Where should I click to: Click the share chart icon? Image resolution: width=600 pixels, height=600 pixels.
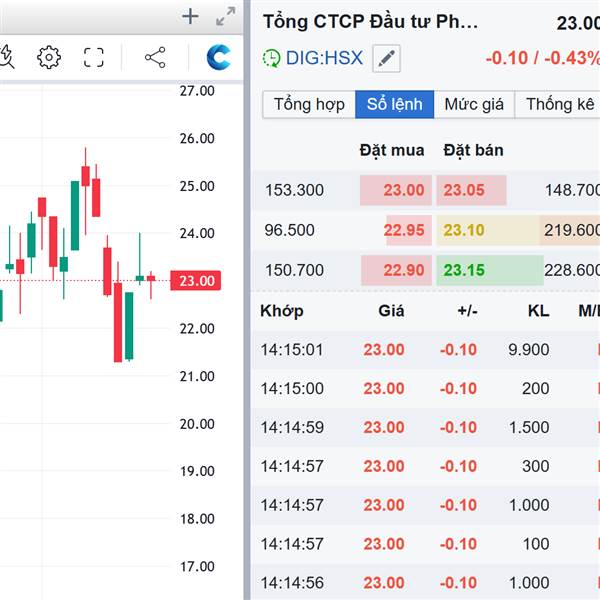click(155, 57)
